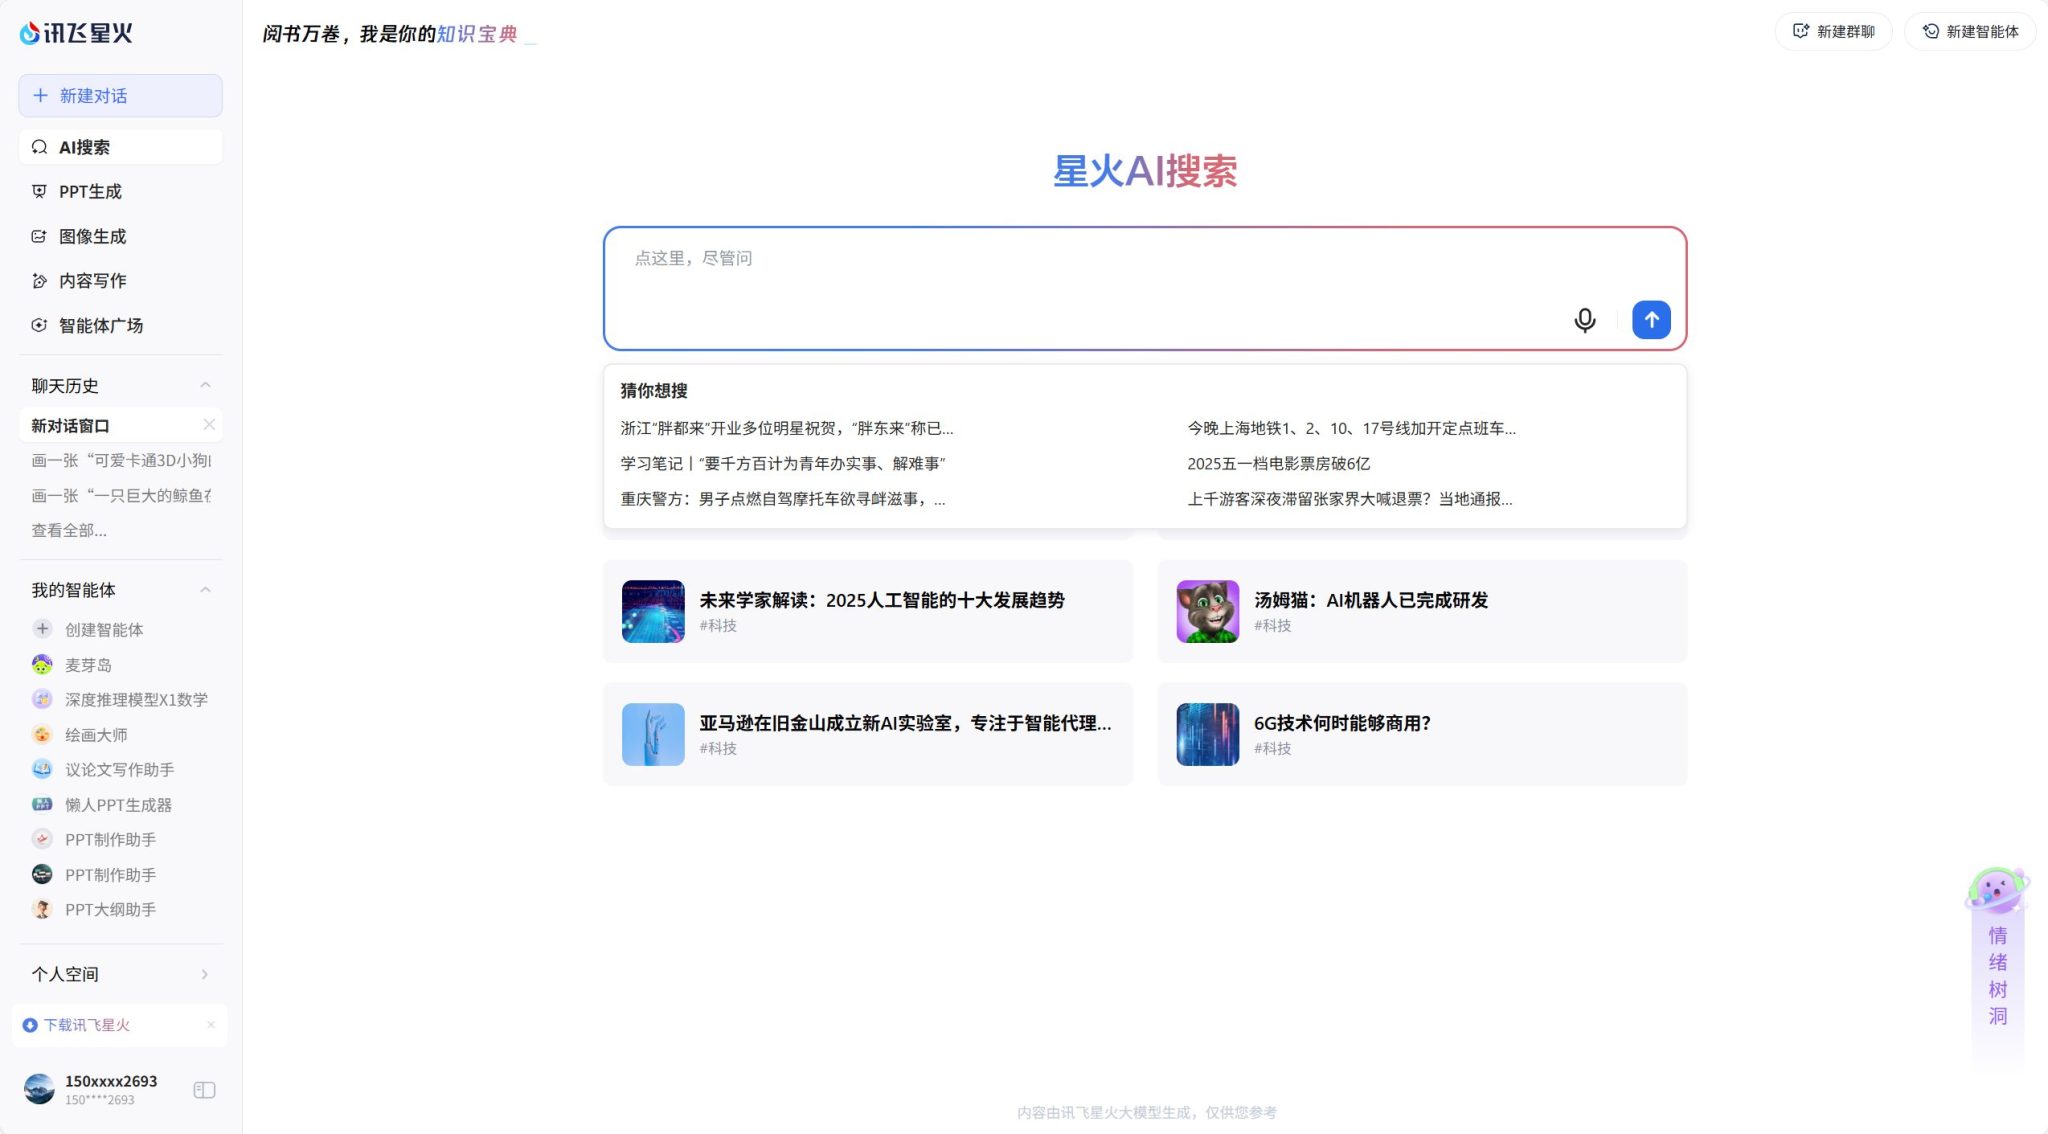The height and width of the screenshot is (1134, 2048).
Task: Select the 懒人PPT生成器 agent
Action: [x=119, y=804]
